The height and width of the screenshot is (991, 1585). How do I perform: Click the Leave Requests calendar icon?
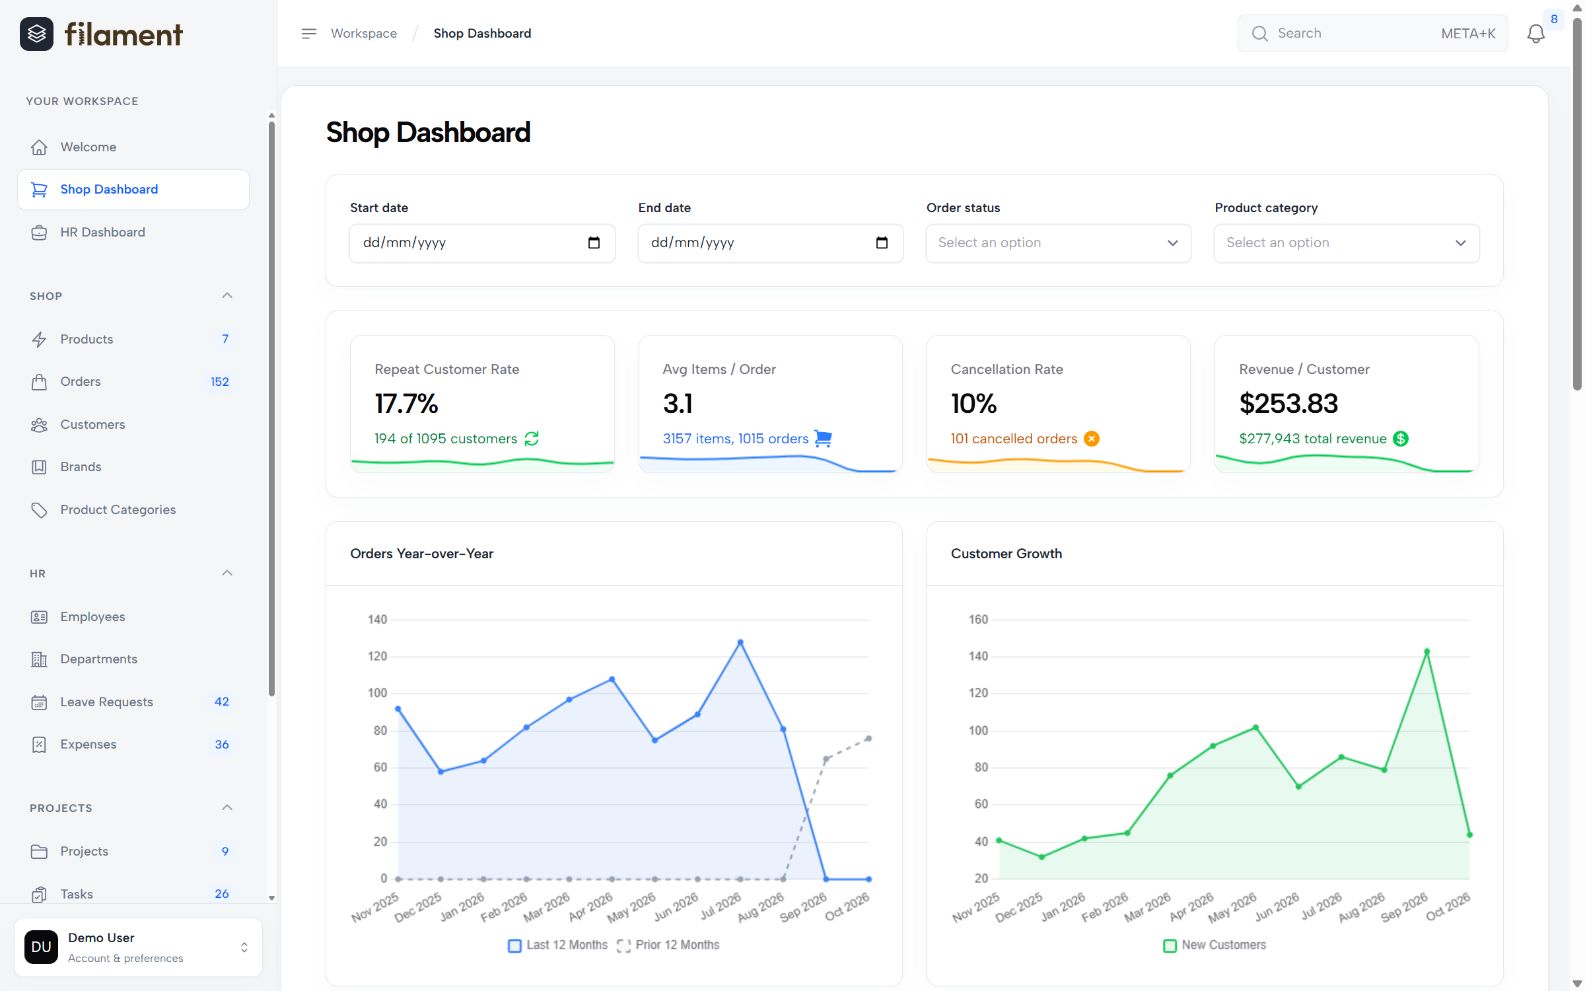tap(39, 702)
